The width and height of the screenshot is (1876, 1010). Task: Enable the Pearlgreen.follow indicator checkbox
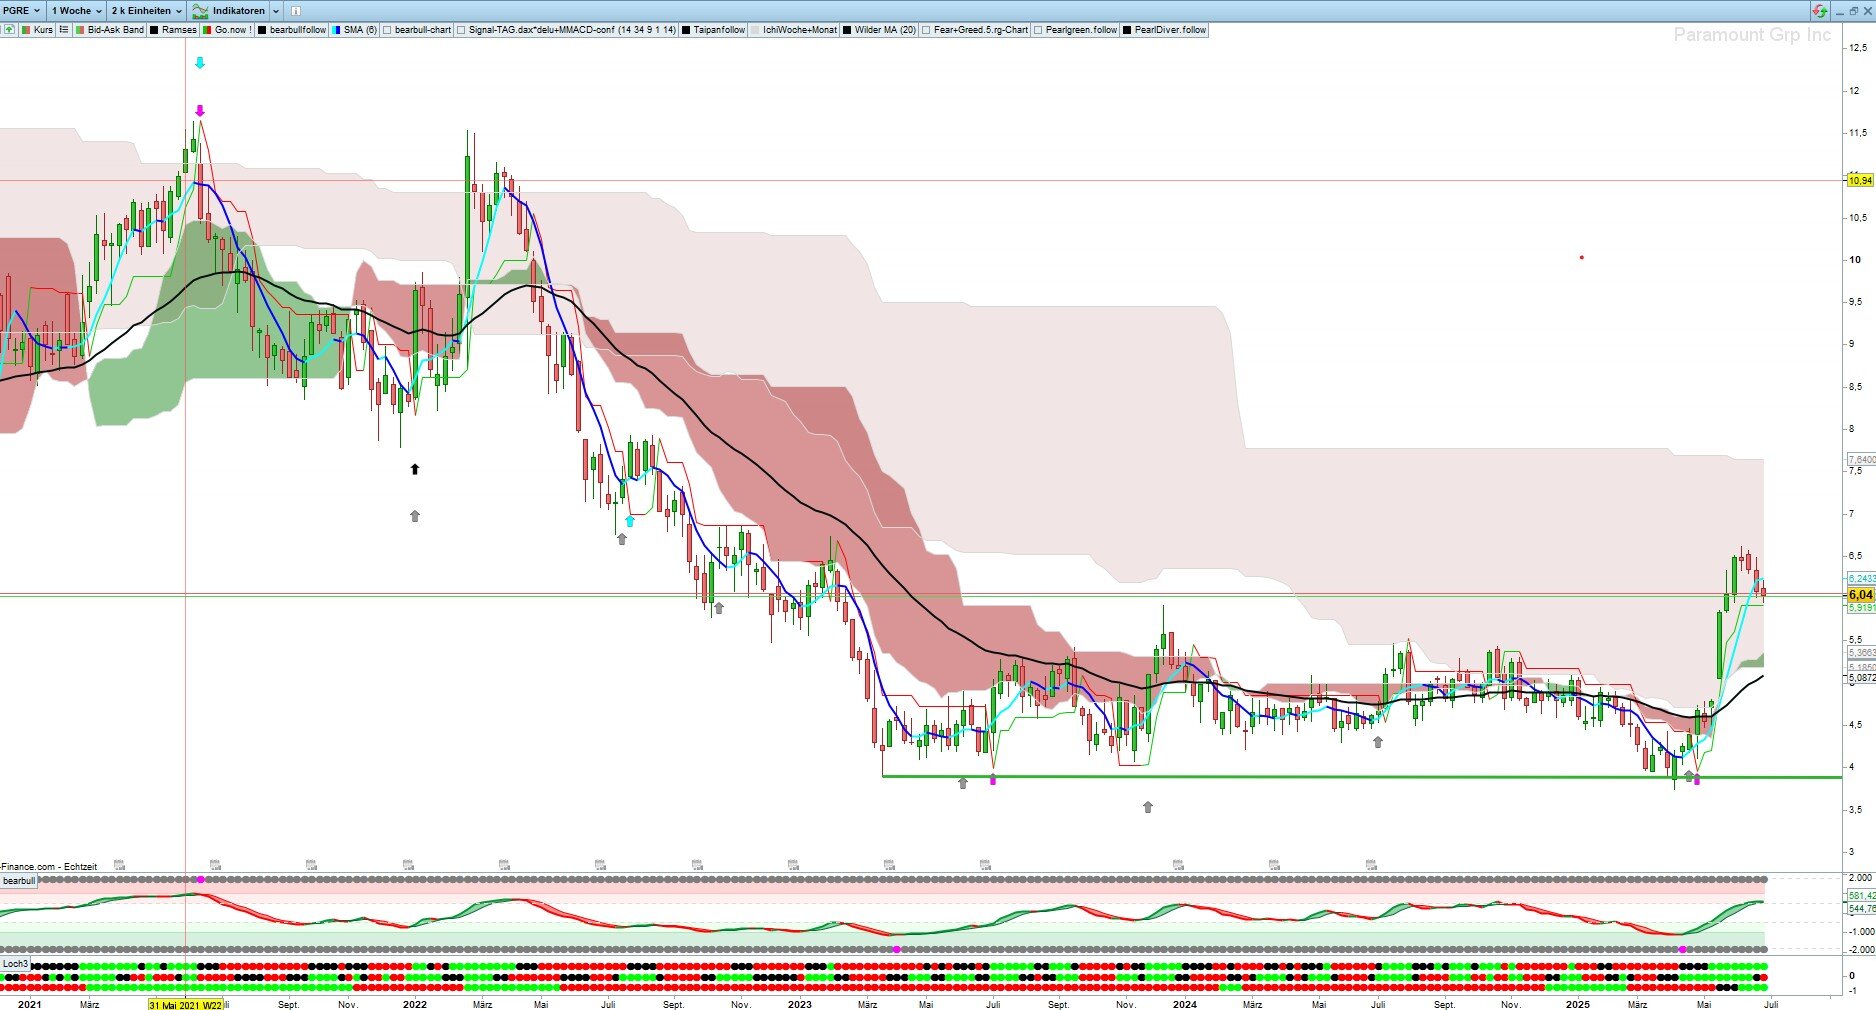pos(1038,30)
